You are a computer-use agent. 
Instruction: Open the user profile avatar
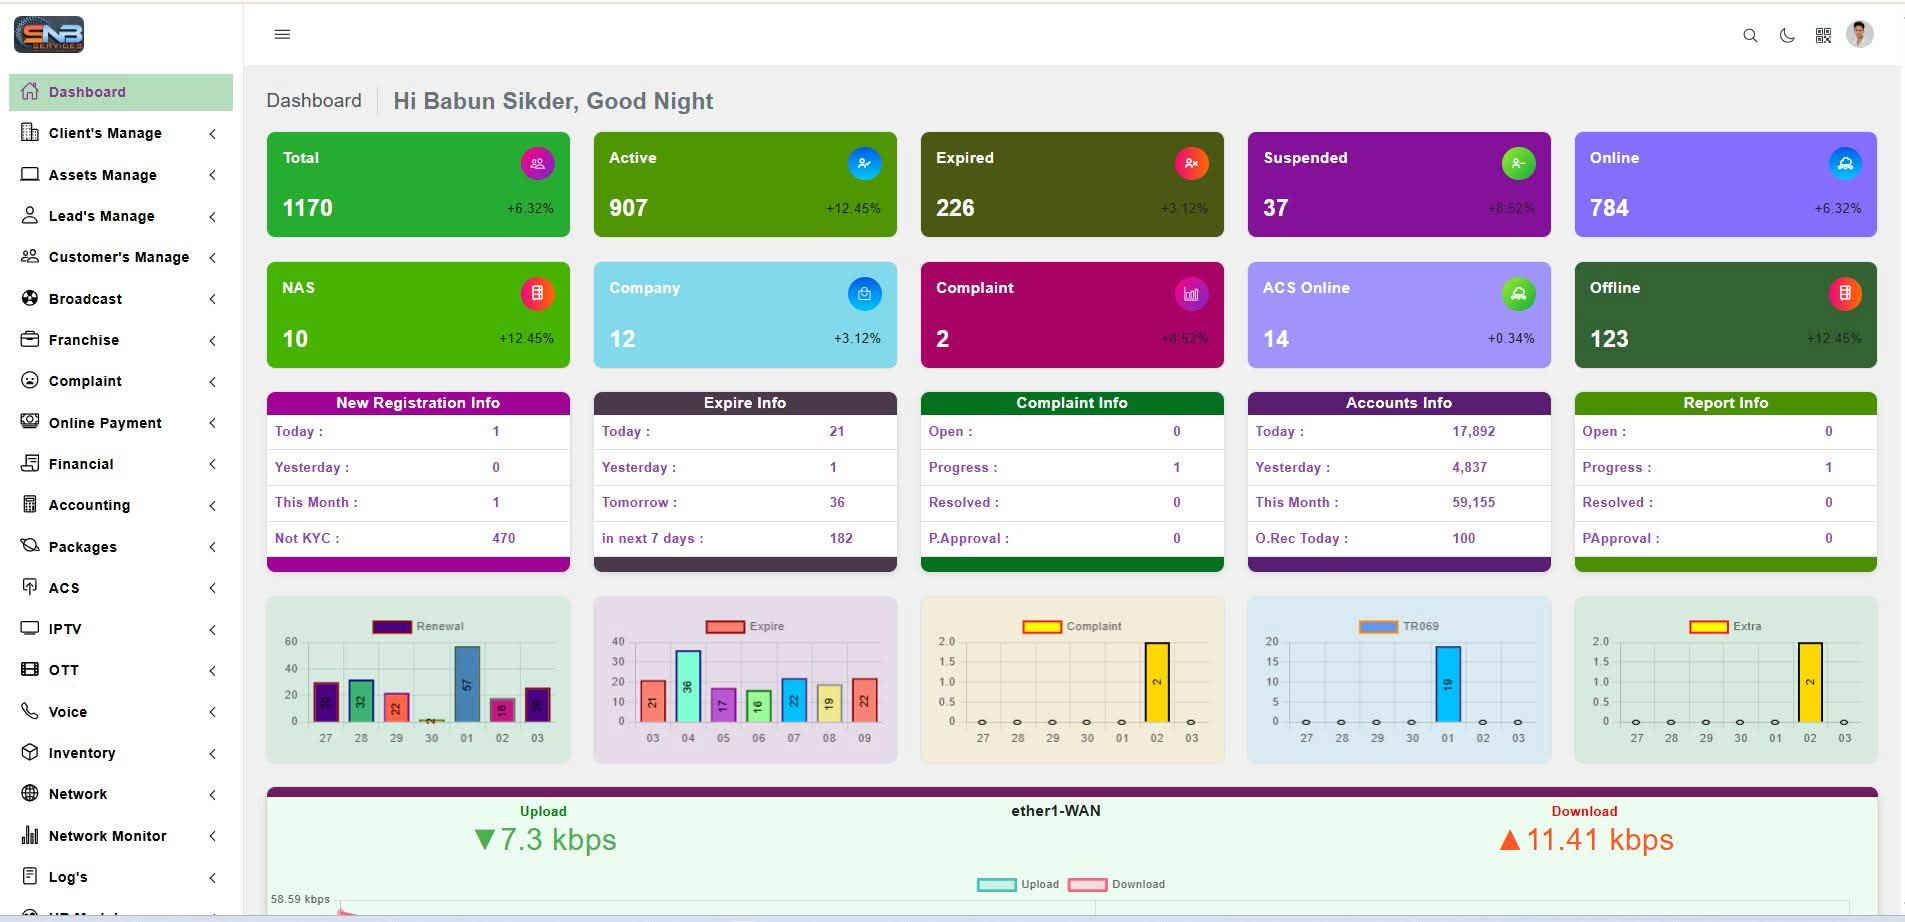1859,34
